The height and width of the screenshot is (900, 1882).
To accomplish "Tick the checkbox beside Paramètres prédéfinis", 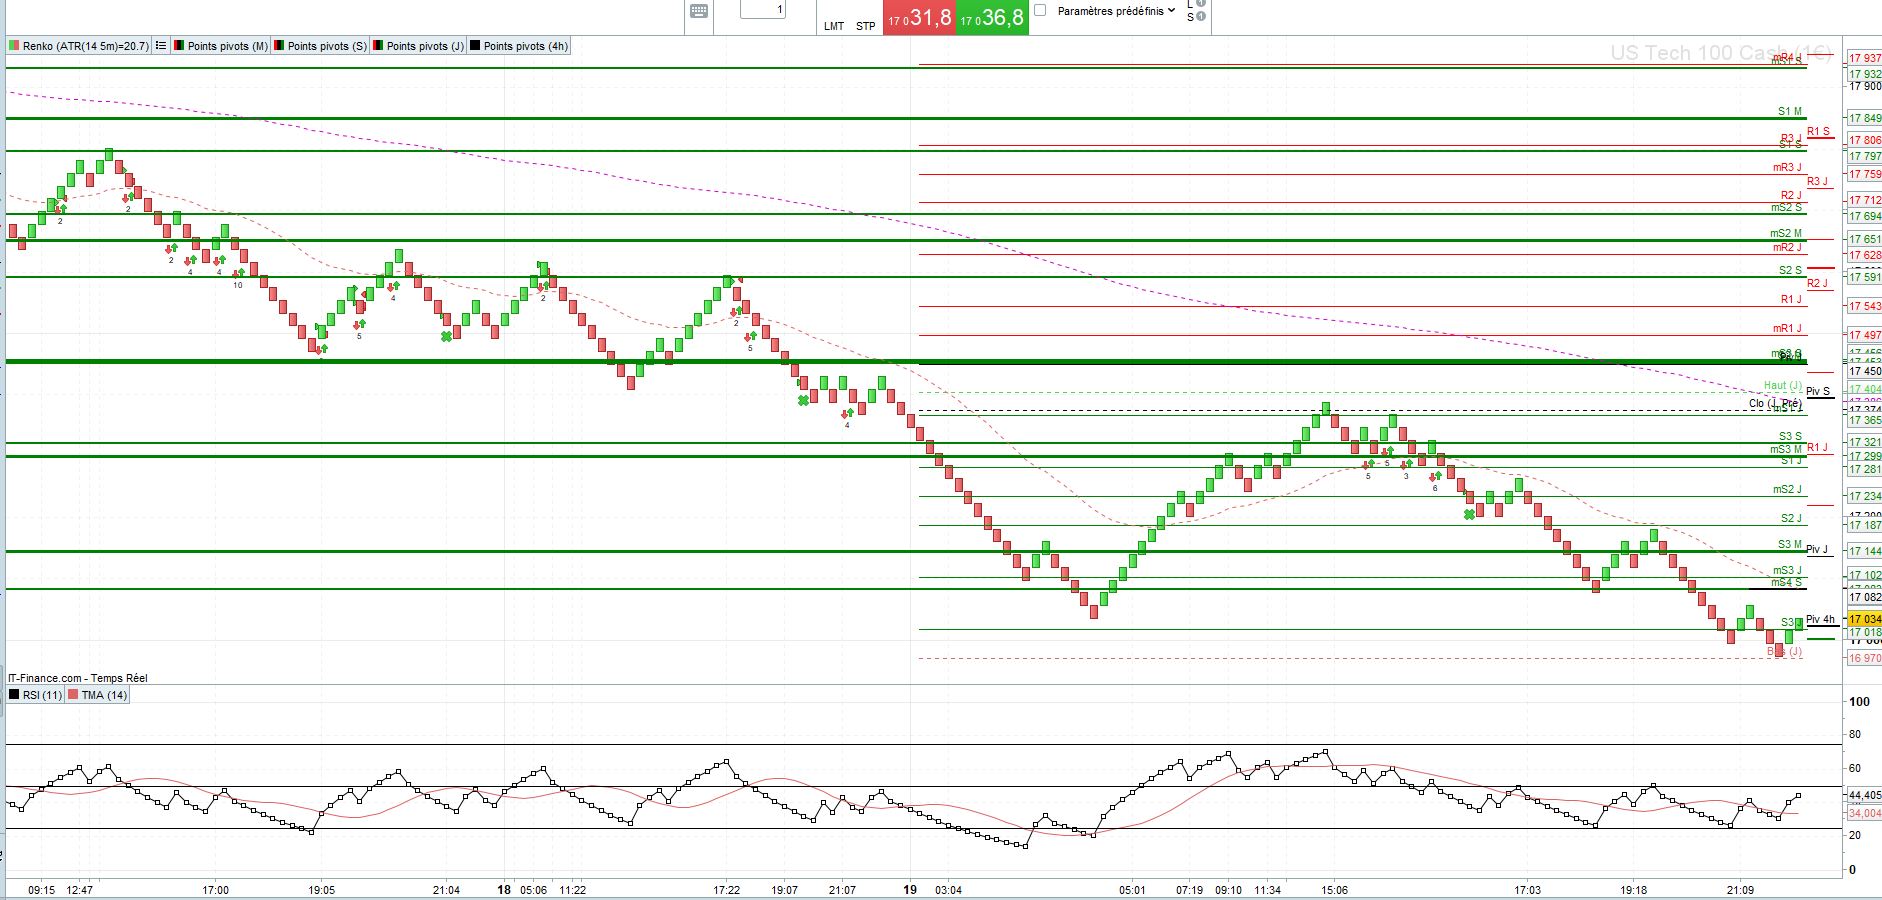I will 1040,10.
